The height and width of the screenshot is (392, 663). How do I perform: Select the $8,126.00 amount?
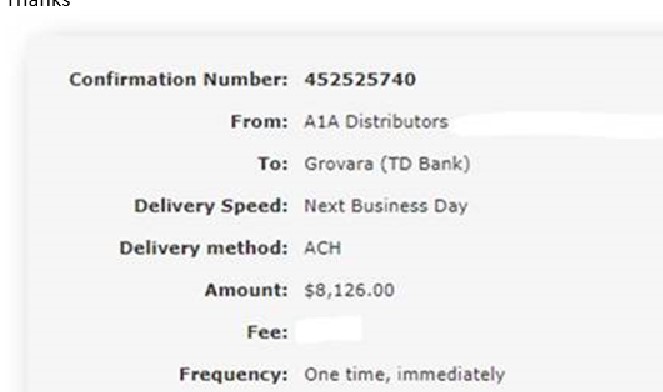tap(349, 291)
